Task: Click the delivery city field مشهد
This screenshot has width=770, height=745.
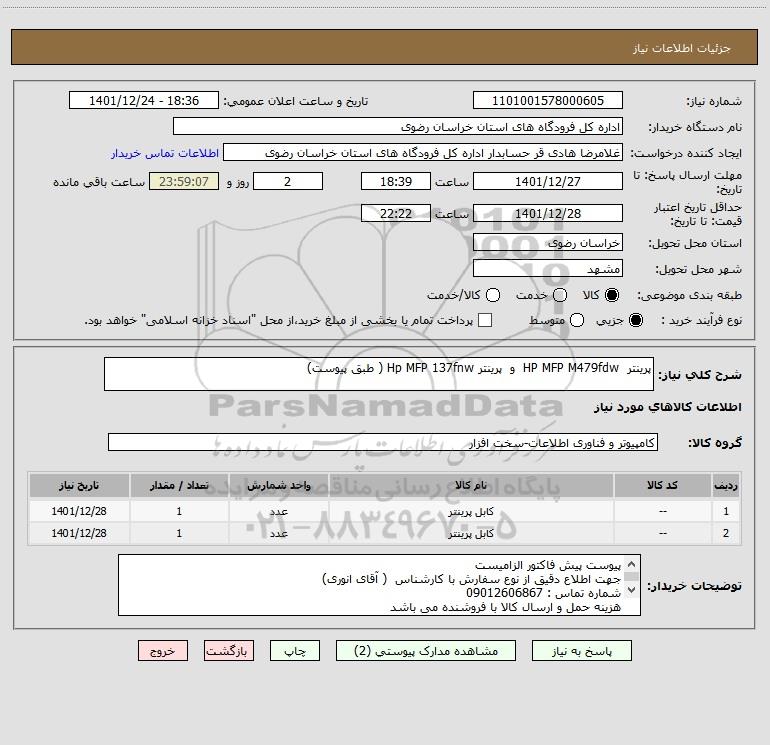Action: pyautogui.click(x=548, y=269)
